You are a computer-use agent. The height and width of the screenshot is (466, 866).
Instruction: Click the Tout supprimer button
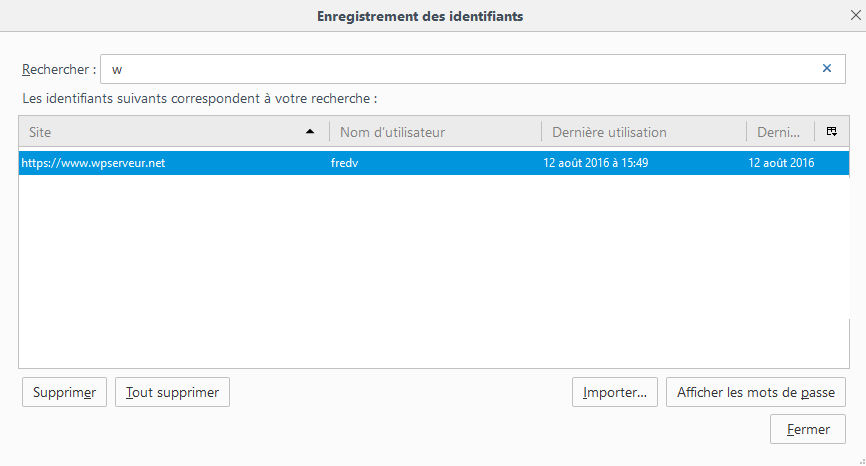click(x=173, y=393)
